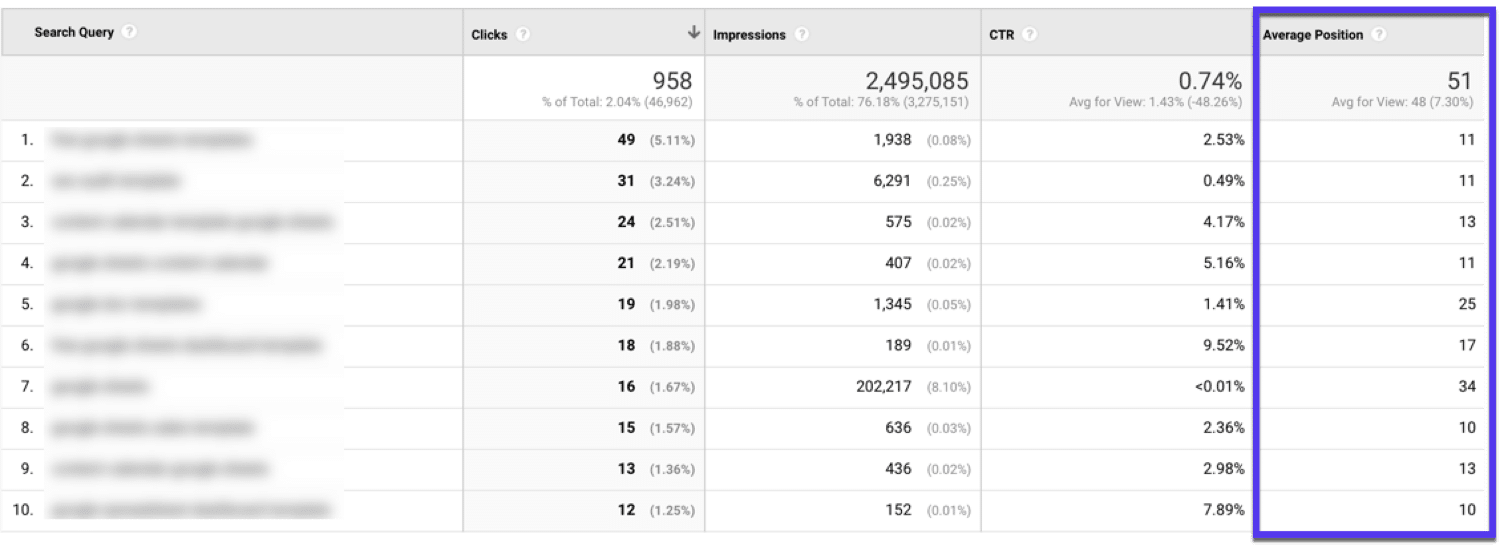
Task: Open the Impressions help question mark
Action: tap(801, 34)
